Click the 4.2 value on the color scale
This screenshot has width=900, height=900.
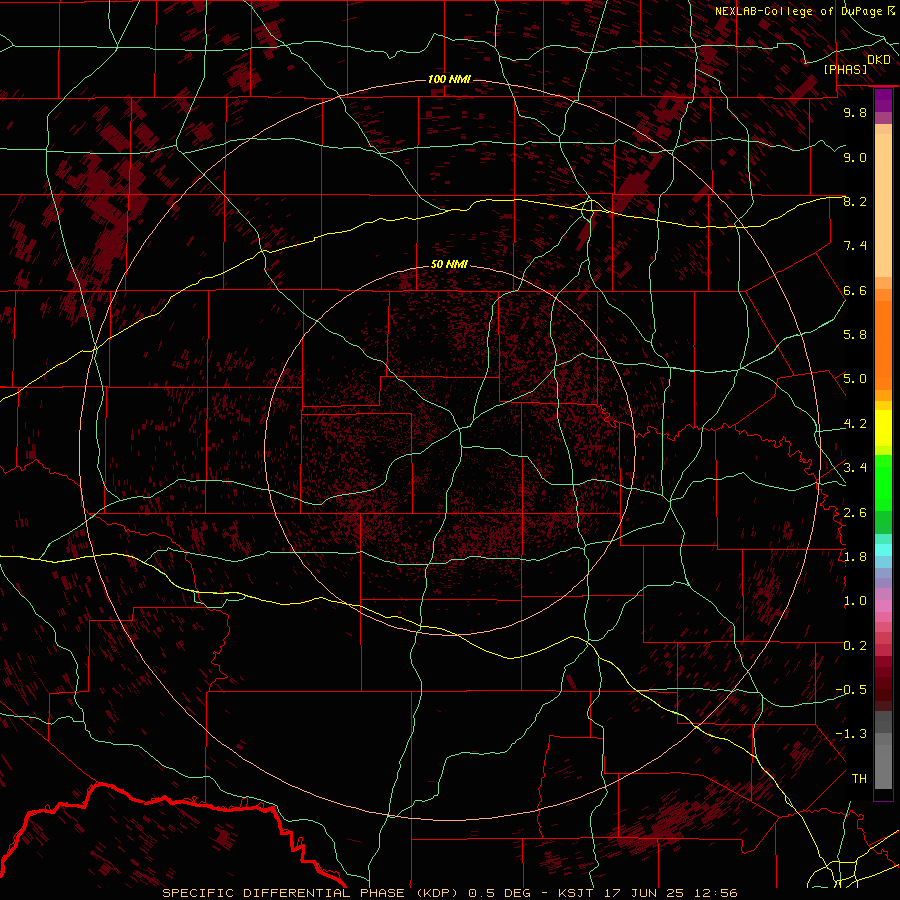click(x=855, y=424)
